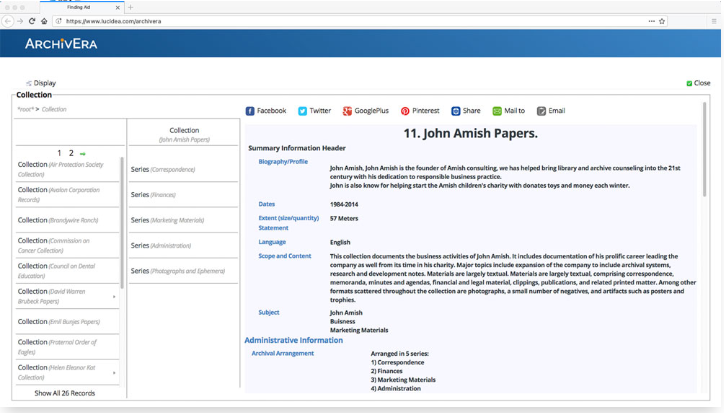Click the Archival Arrangement label
The image size is (724, 413).
coord(283,353)
